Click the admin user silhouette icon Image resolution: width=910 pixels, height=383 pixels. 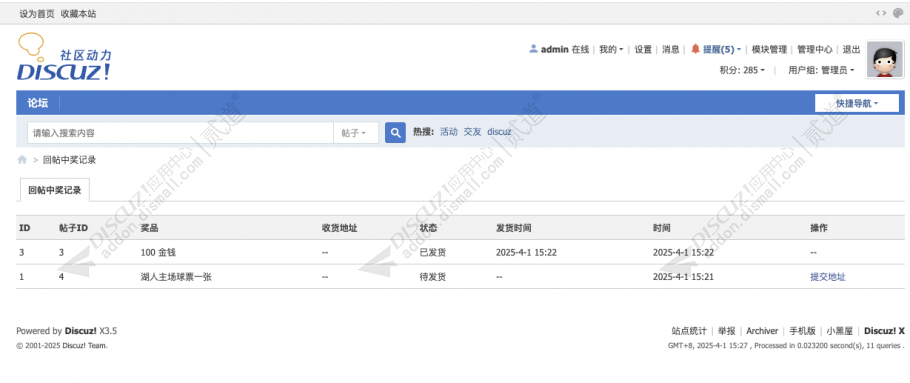[x=533, y=49]
